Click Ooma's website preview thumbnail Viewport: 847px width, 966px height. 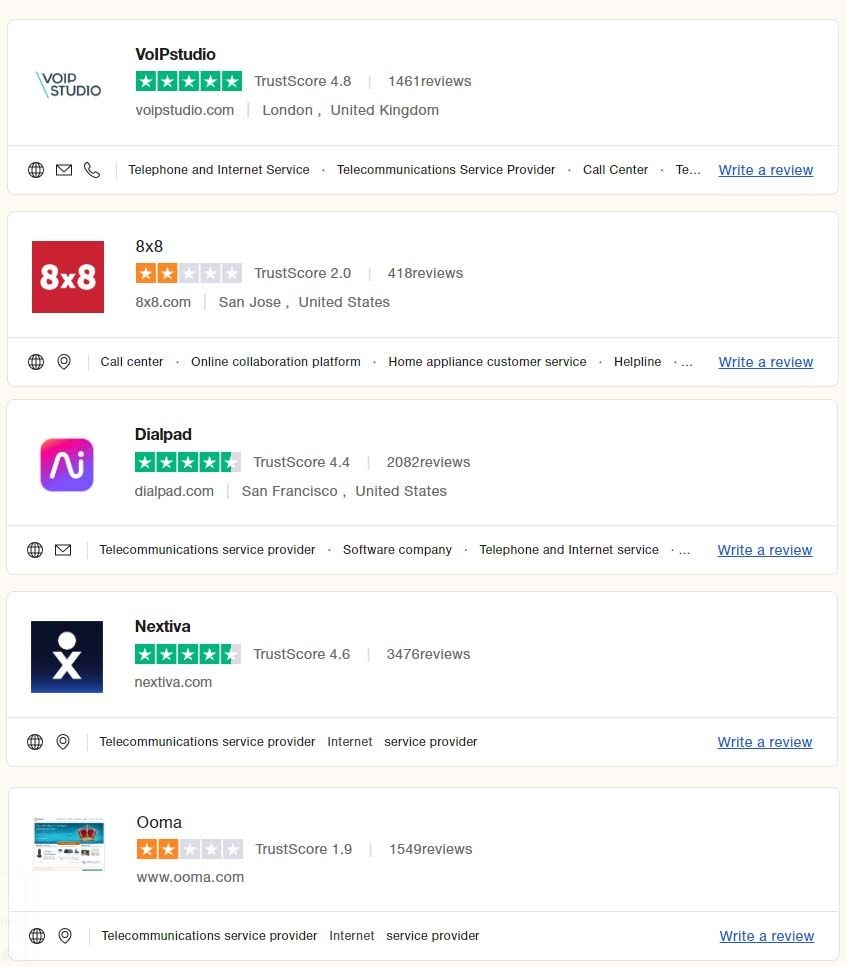coord(68,844)
